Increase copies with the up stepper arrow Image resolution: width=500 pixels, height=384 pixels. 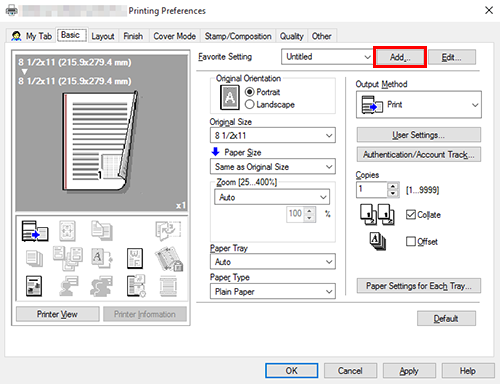(x=393, y=186)
